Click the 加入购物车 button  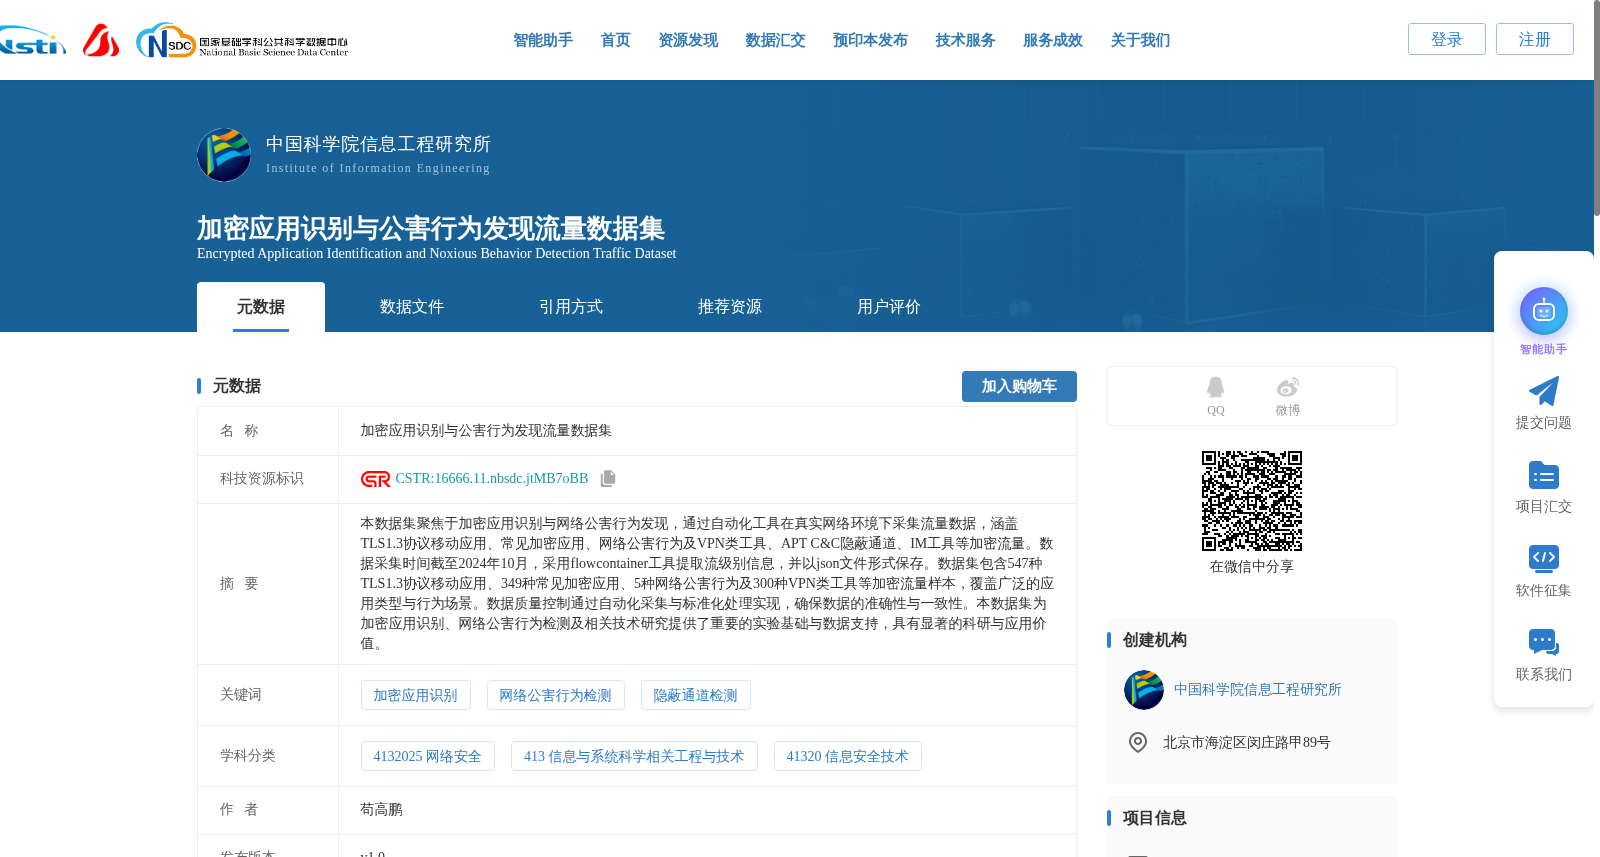point(1019,386)
